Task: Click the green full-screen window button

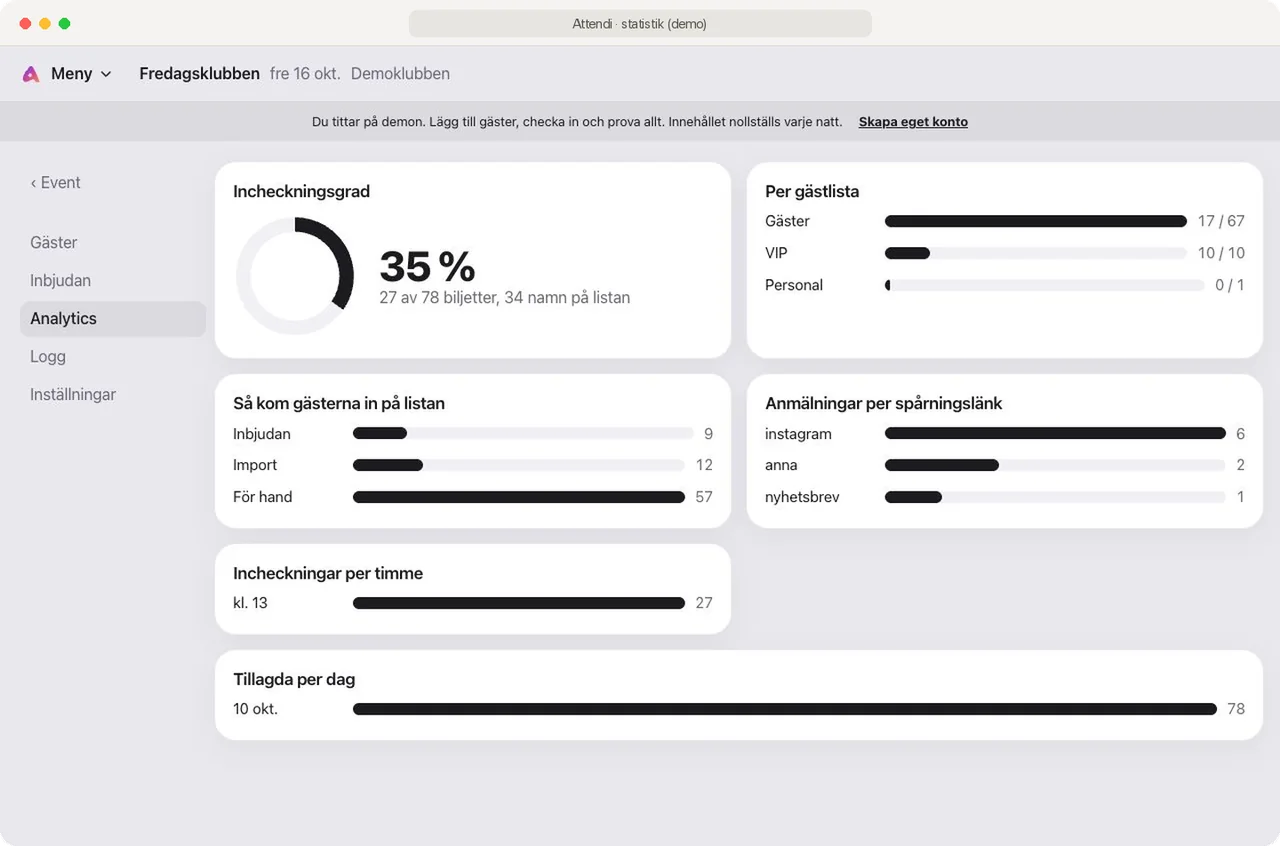Action: [x=64, y=24]
